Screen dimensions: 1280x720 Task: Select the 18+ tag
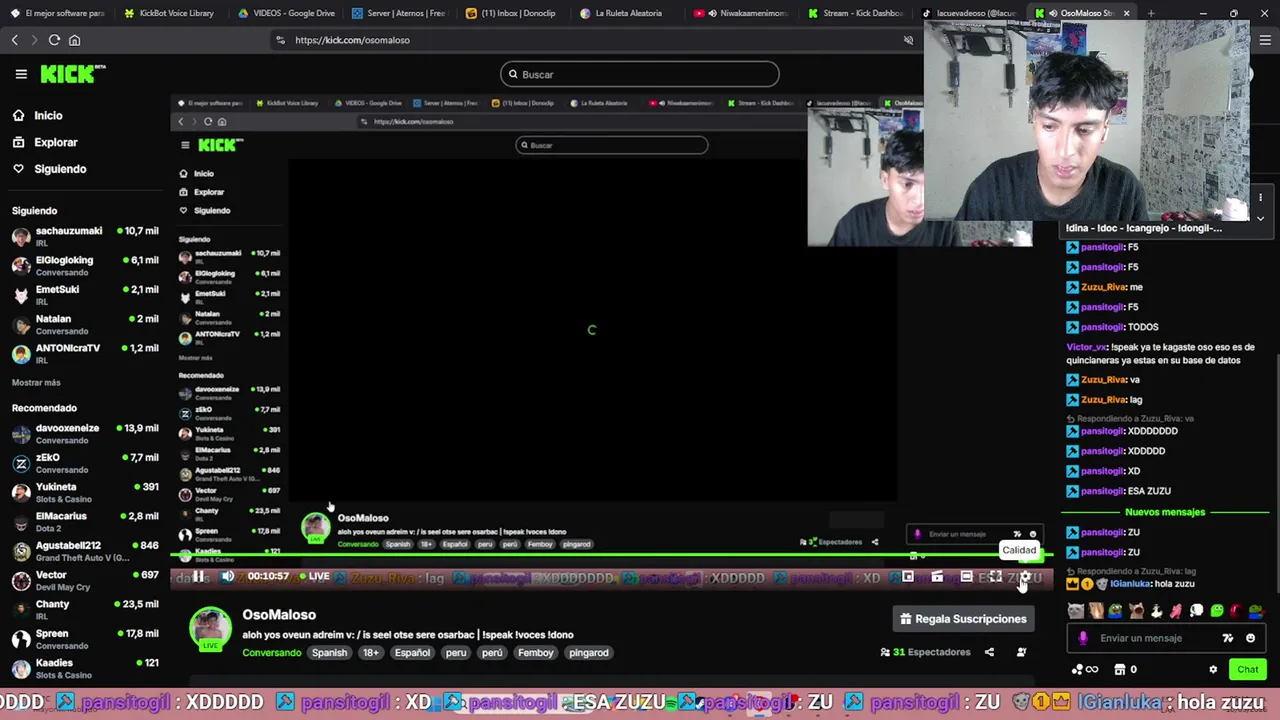pyautogui.click(x=371, y=653)
